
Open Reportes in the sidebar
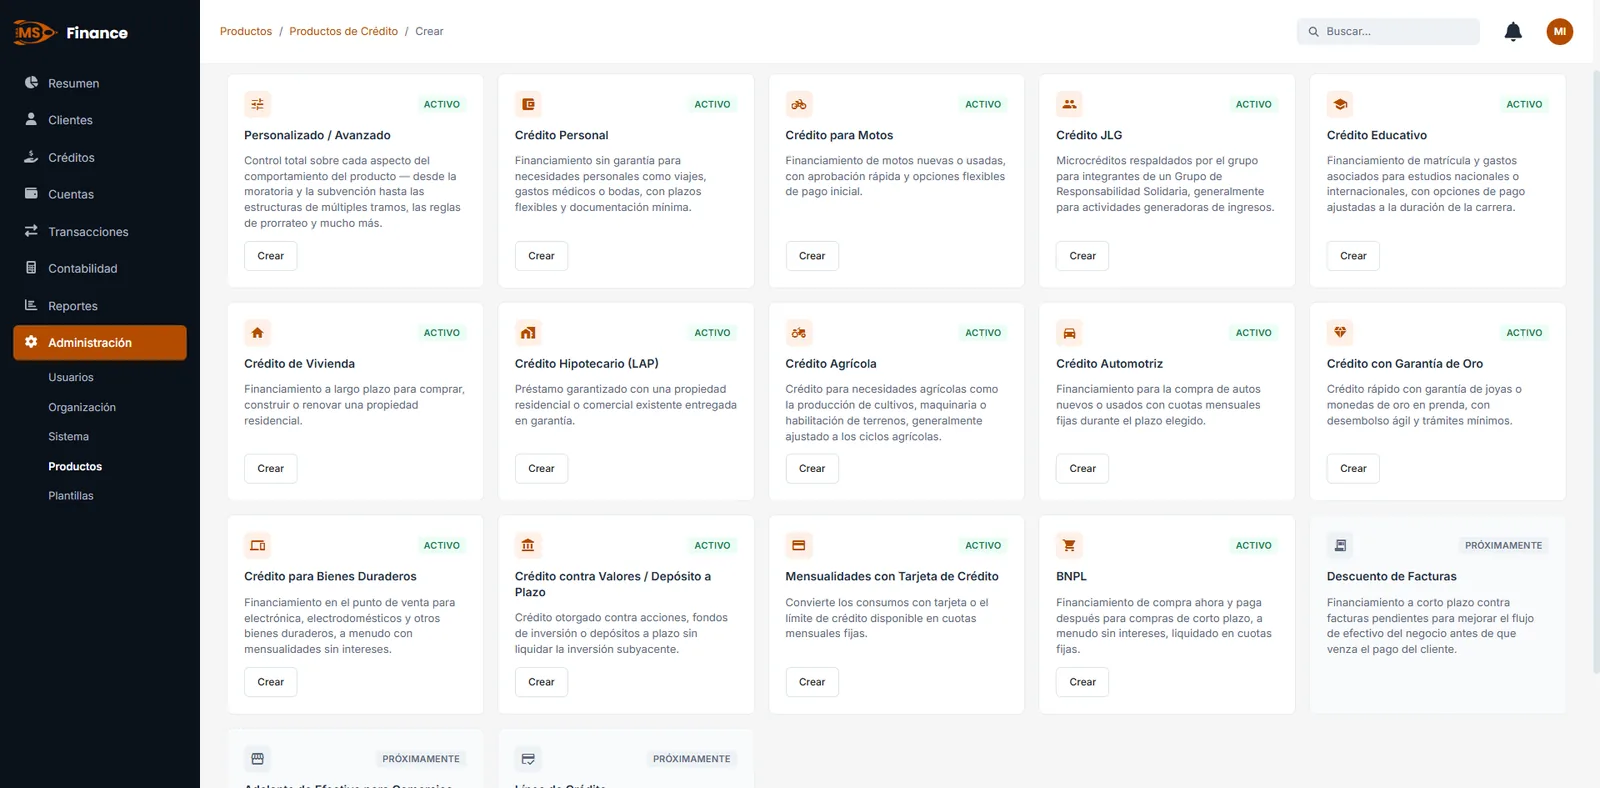pyautogui.click(x=100, y=306)
